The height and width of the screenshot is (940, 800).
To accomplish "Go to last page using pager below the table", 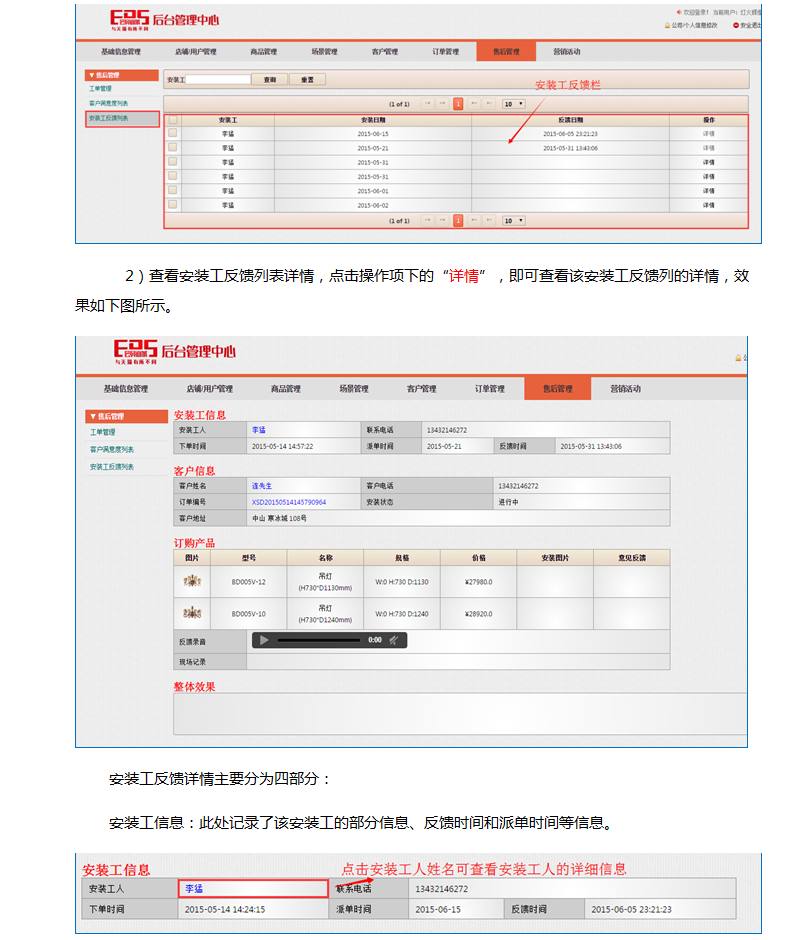I will (489, 221).
